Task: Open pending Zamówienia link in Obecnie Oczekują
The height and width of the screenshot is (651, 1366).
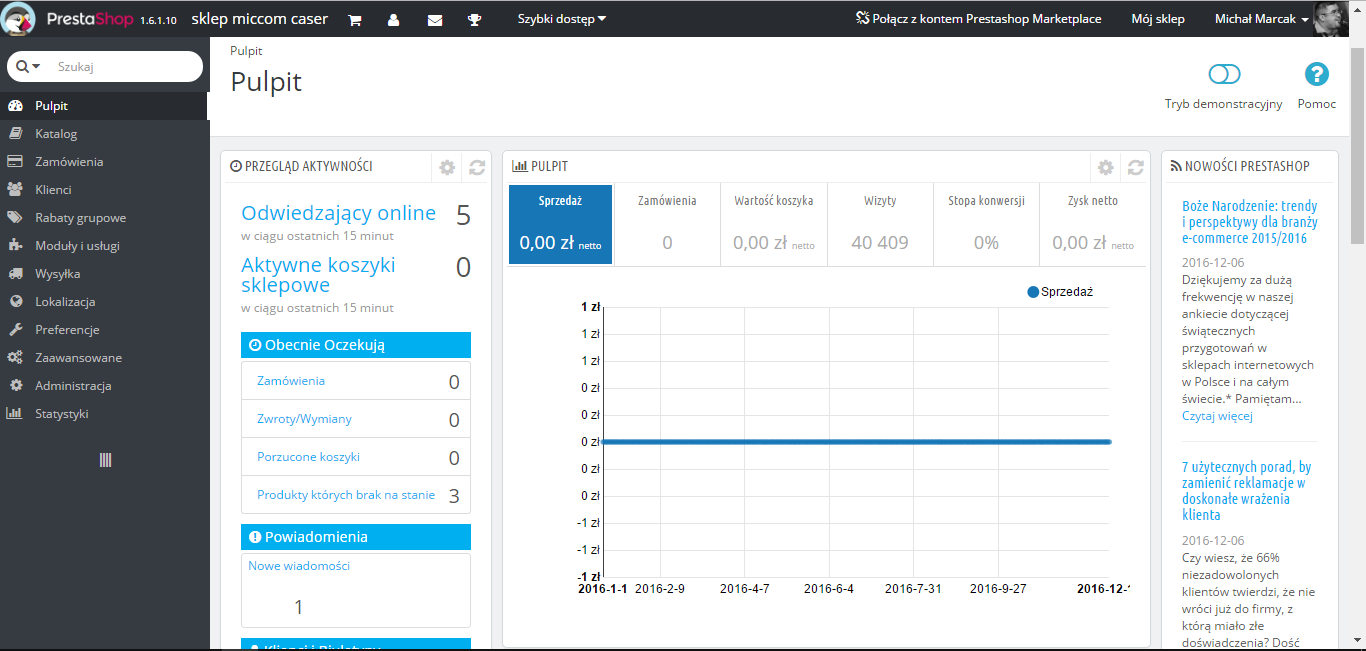Action: (291, 381)
